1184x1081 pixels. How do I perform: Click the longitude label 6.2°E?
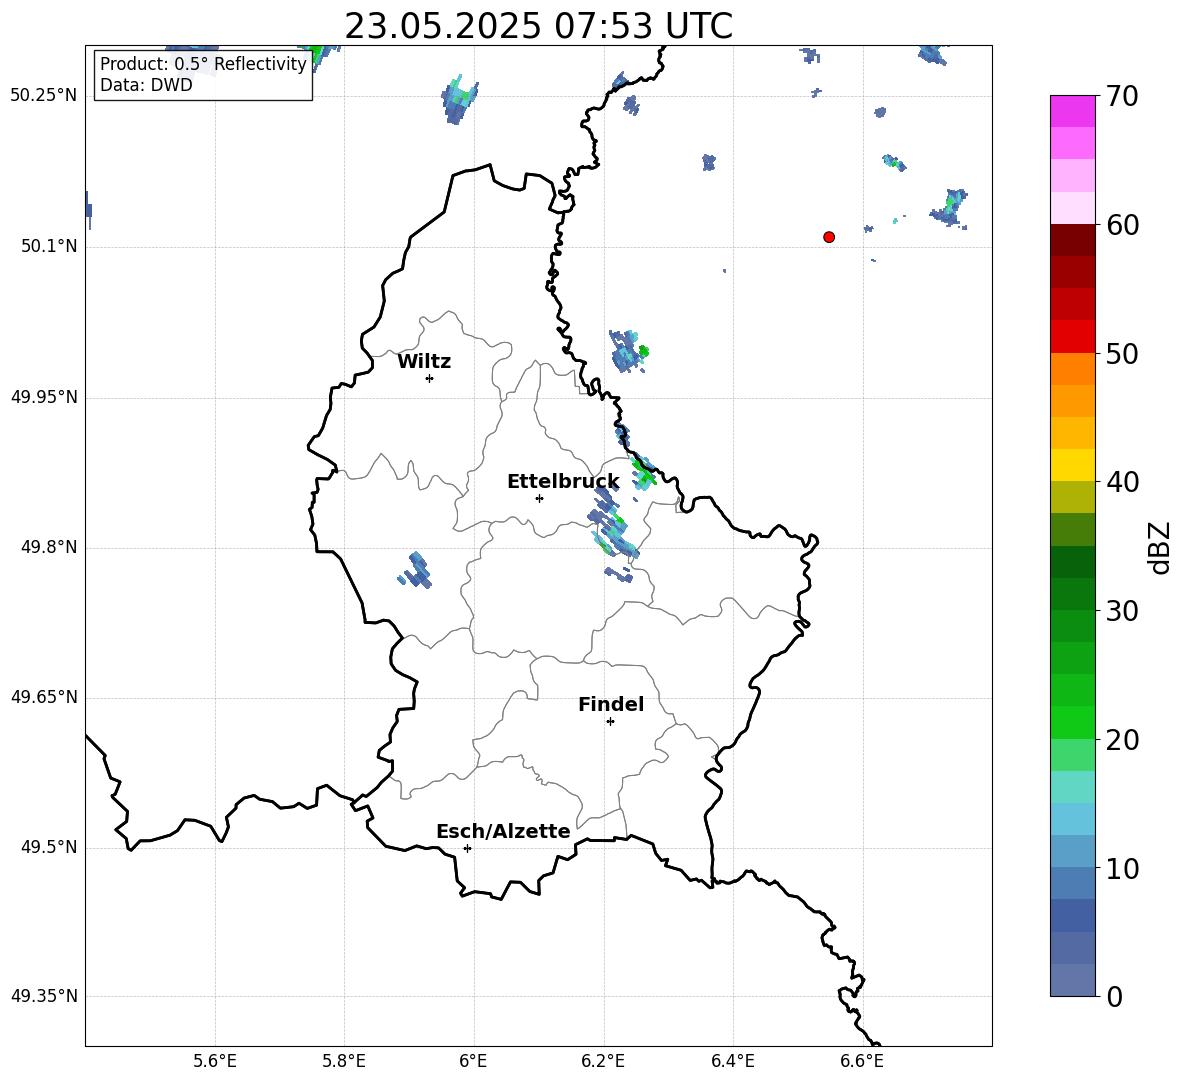[603, 1061]
